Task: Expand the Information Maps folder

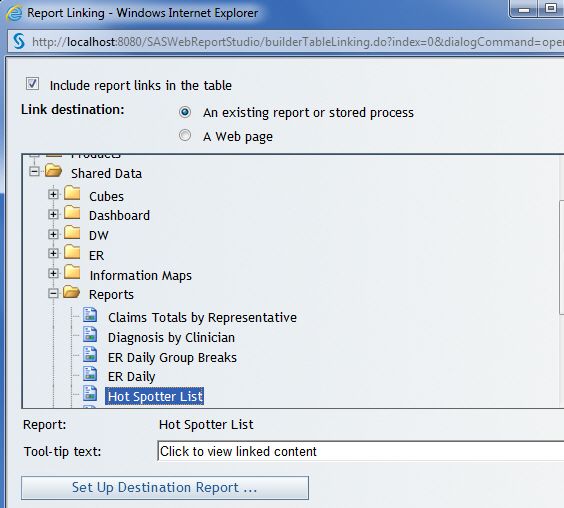Action: [53, 273]
